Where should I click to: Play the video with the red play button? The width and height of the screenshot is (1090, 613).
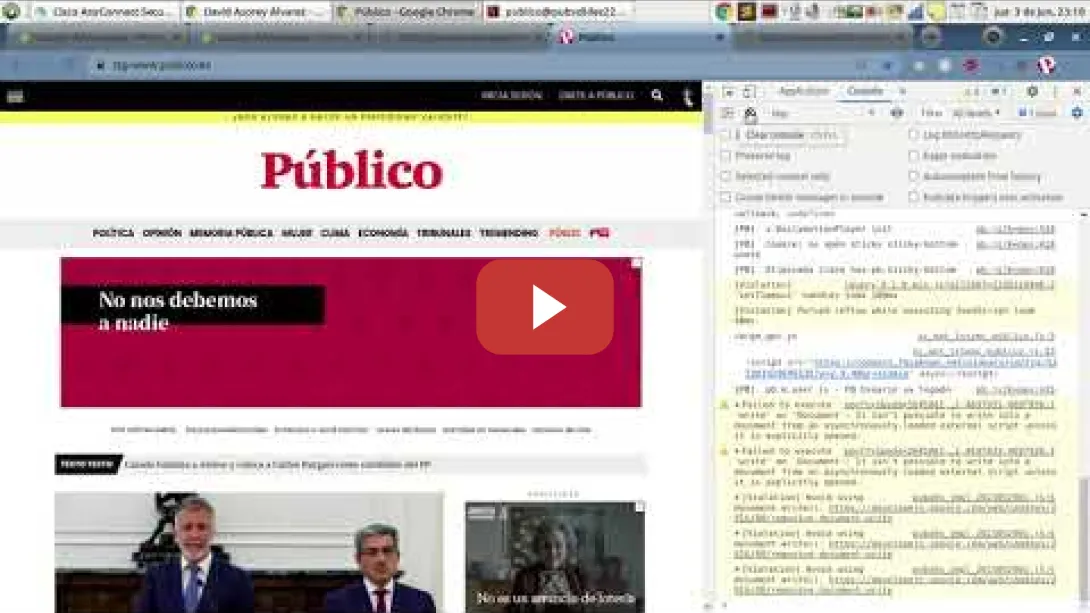pyautogui.click(x=544, y=306)
